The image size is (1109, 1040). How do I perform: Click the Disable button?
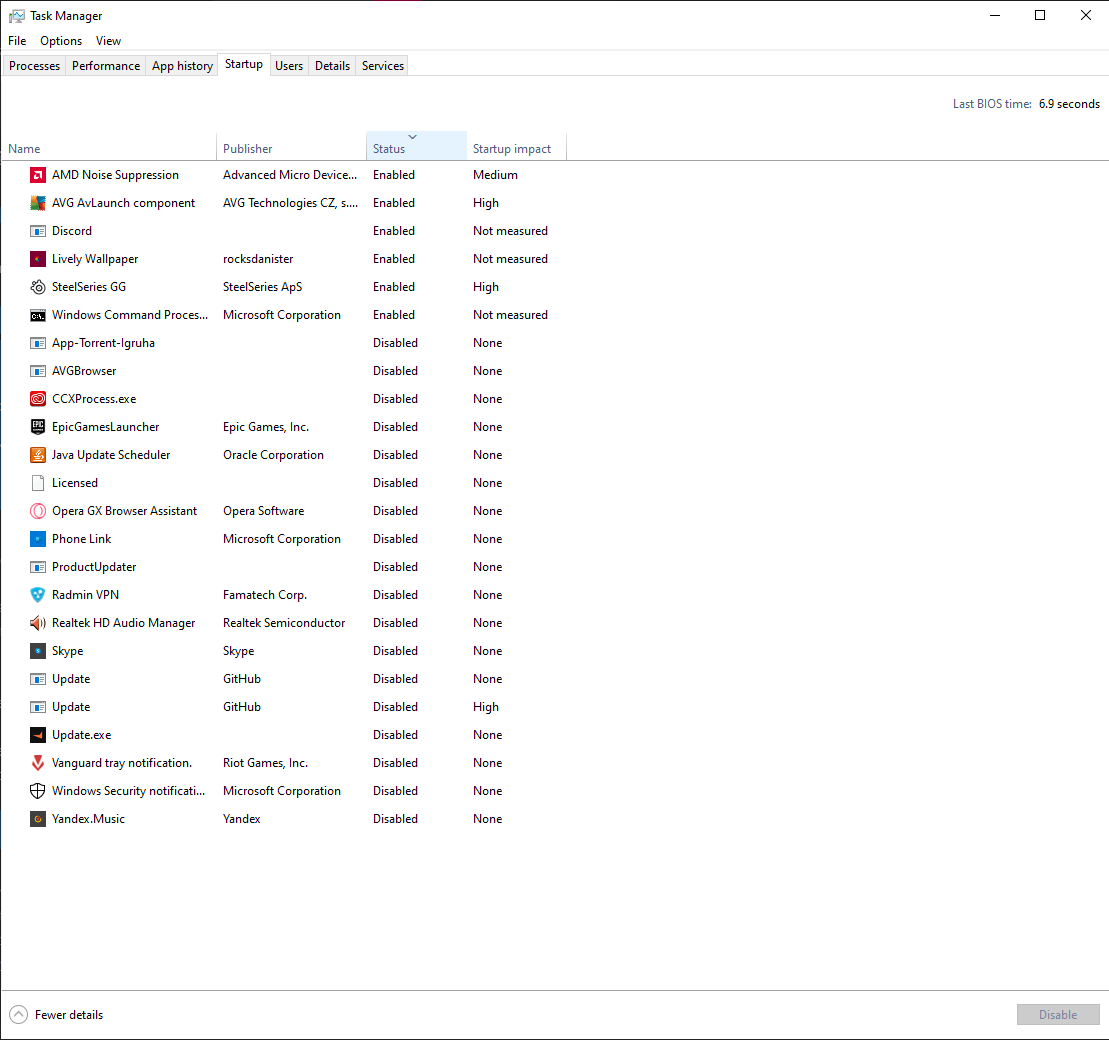click(x=1058, y=1015)
